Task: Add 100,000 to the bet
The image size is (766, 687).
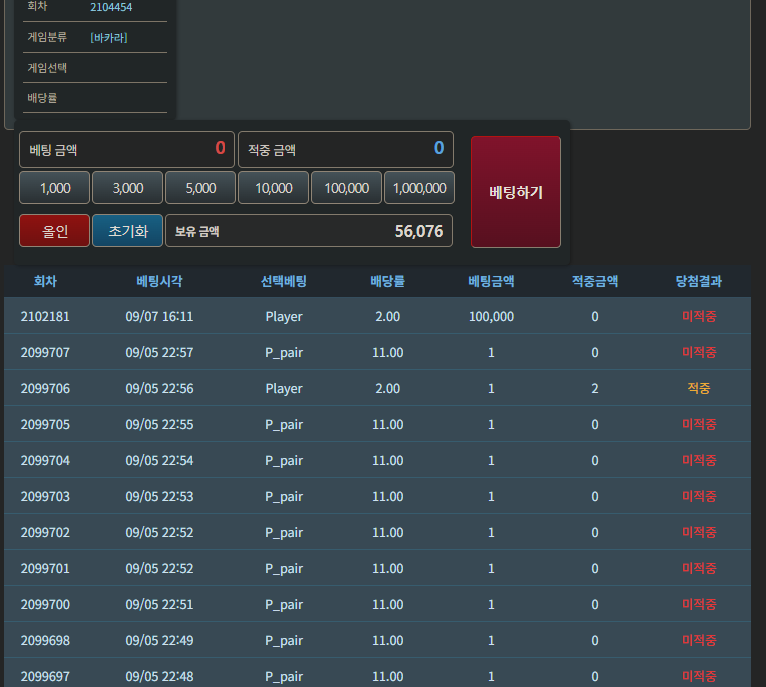Action: 346,188
